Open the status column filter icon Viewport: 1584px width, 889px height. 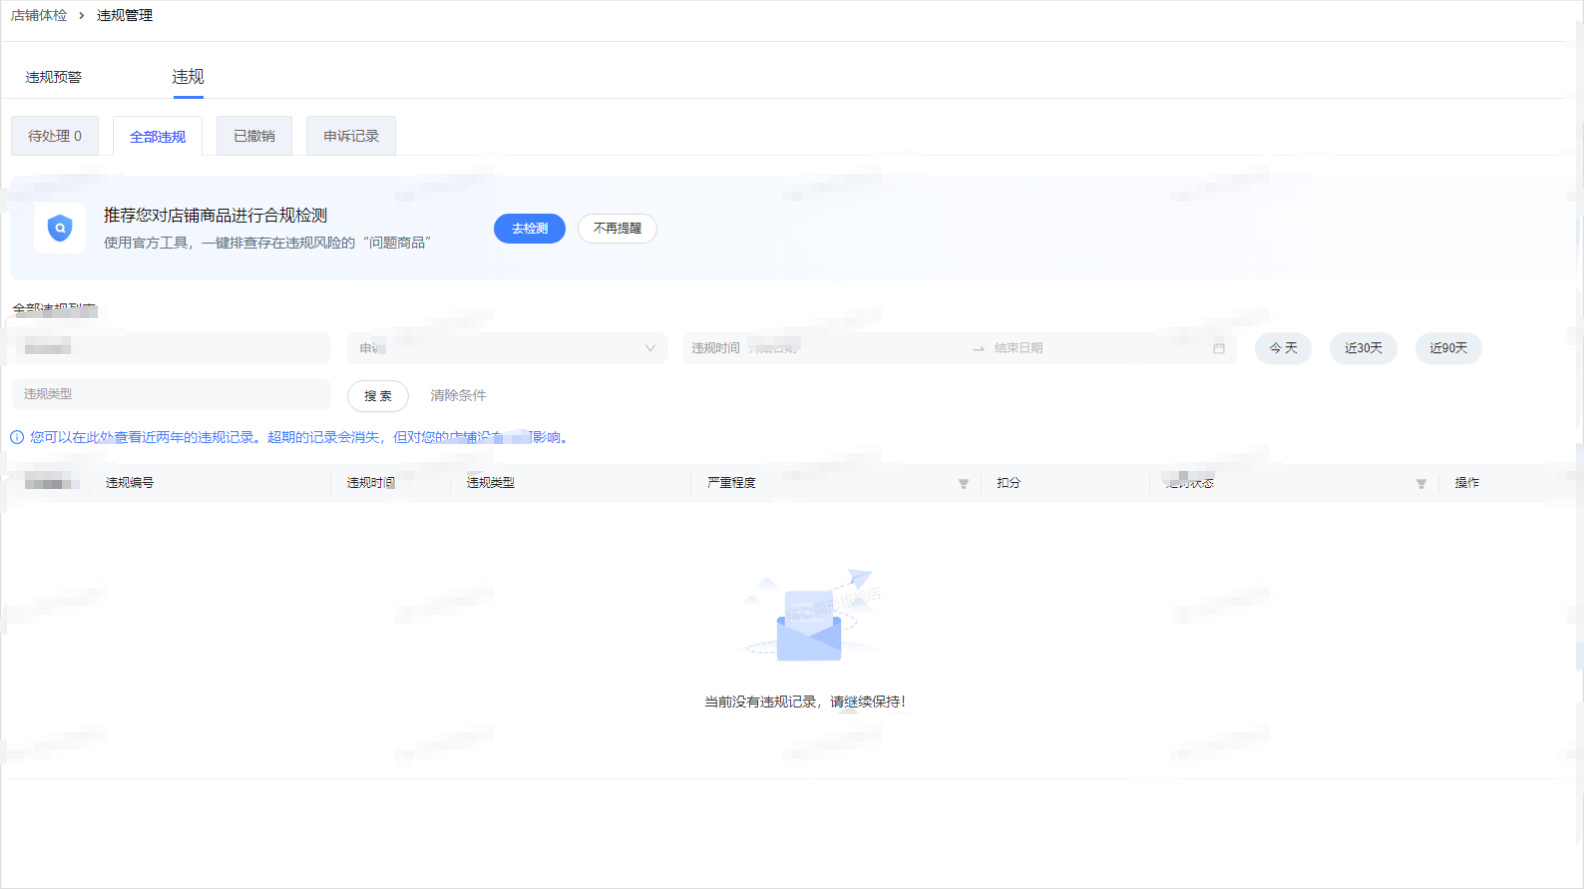point(1420,484)
